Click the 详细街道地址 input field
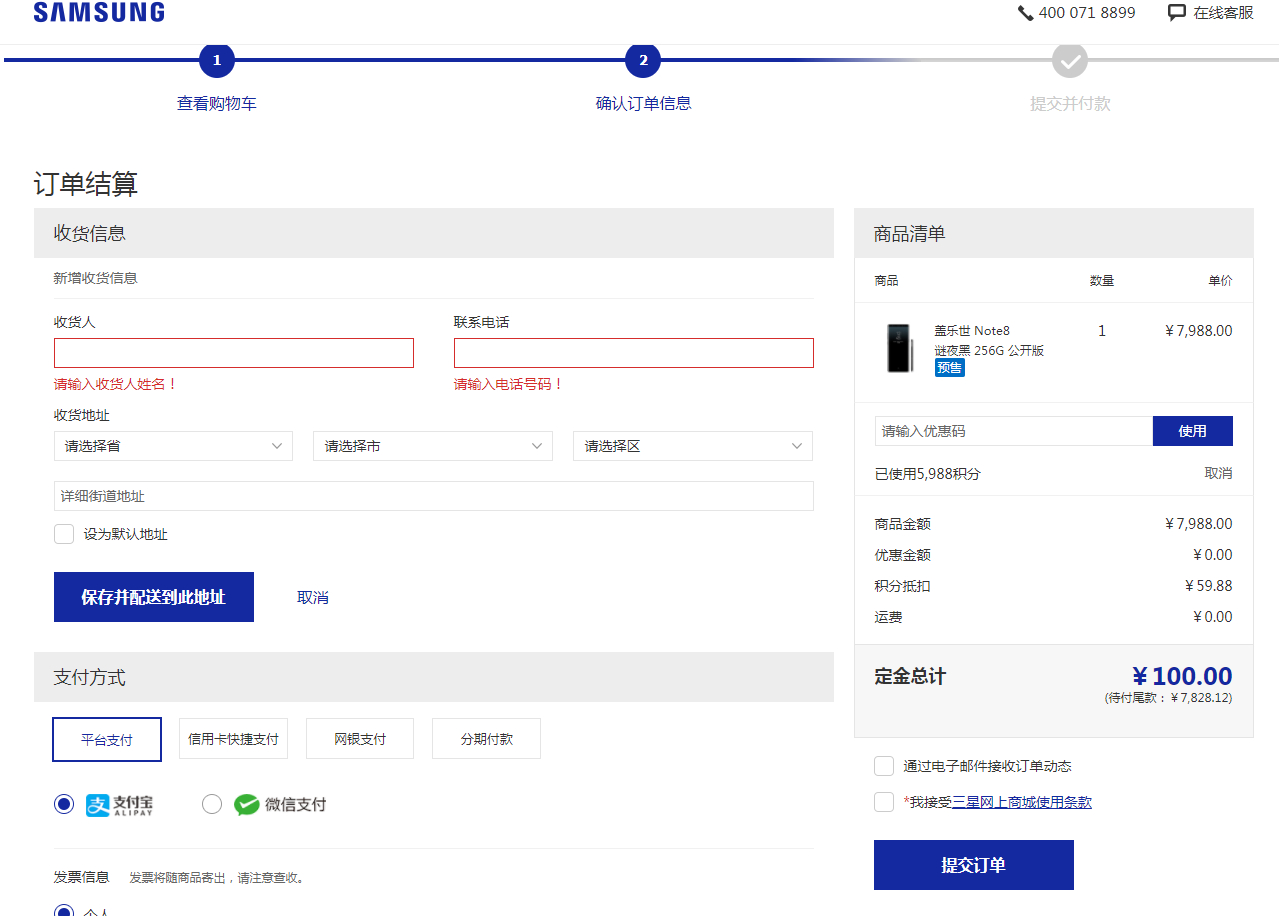The image size is (1279, 916). point(434,496)
